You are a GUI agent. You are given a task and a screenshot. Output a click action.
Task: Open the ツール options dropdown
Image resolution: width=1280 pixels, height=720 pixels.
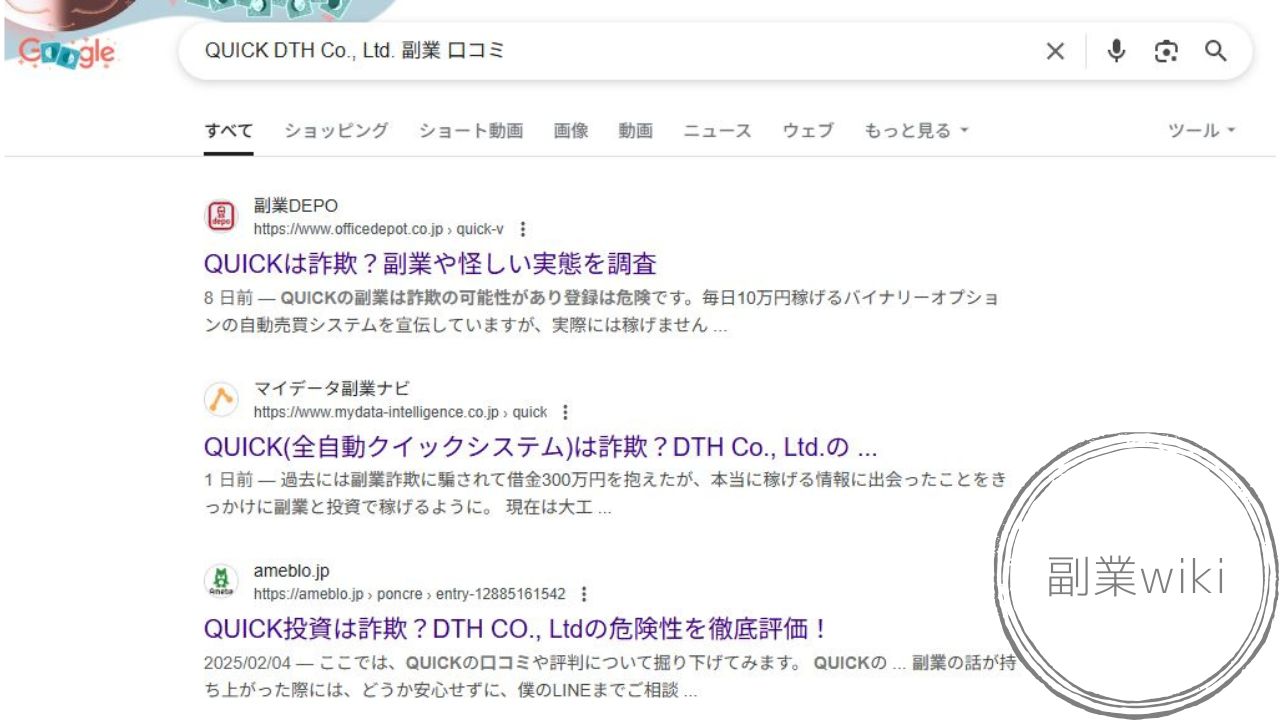click(x=1202, y=131)
